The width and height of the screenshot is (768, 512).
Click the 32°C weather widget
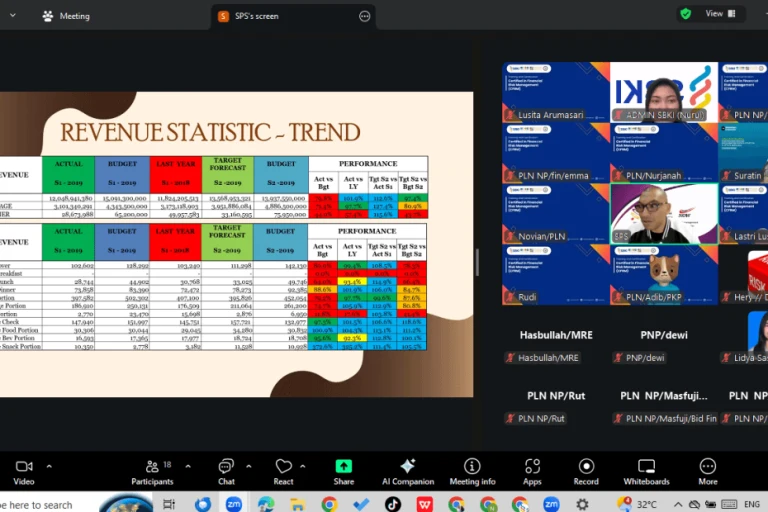pos(639,504)
